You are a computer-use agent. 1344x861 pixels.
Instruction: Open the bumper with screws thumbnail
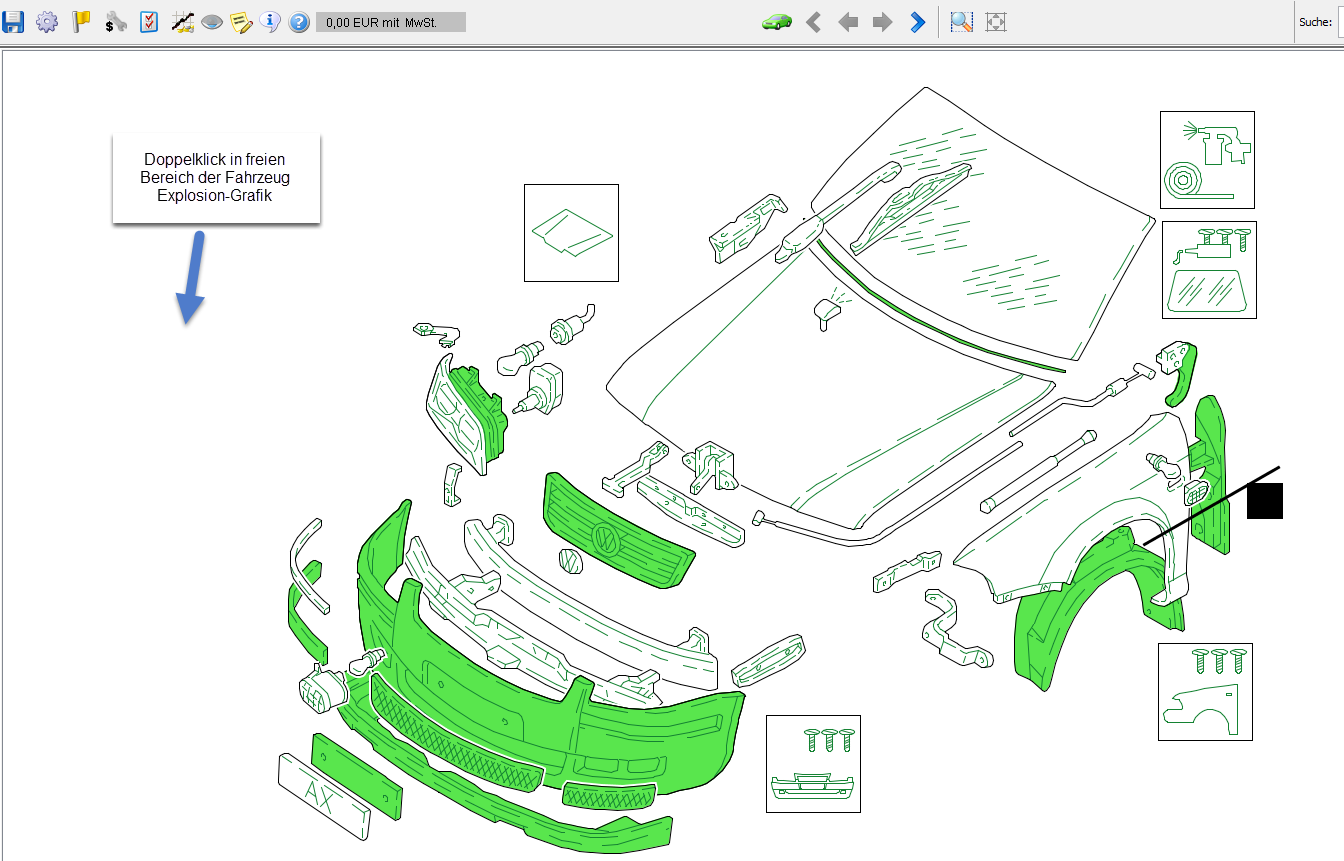pyautogui.click(x=813, y=764)
